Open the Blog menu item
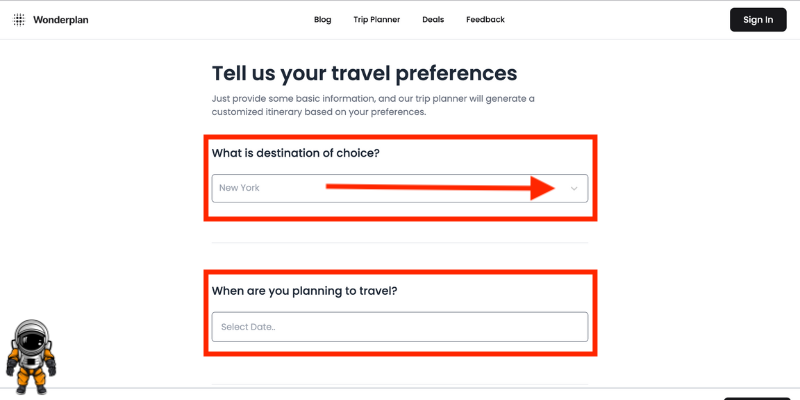 click(322, 19)
